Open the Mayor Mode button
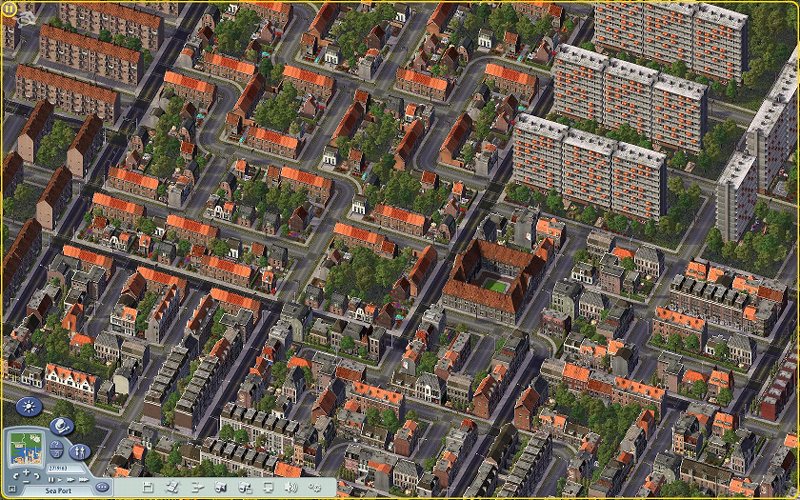The height and width of the screenshot is (500, 800). 62,427
